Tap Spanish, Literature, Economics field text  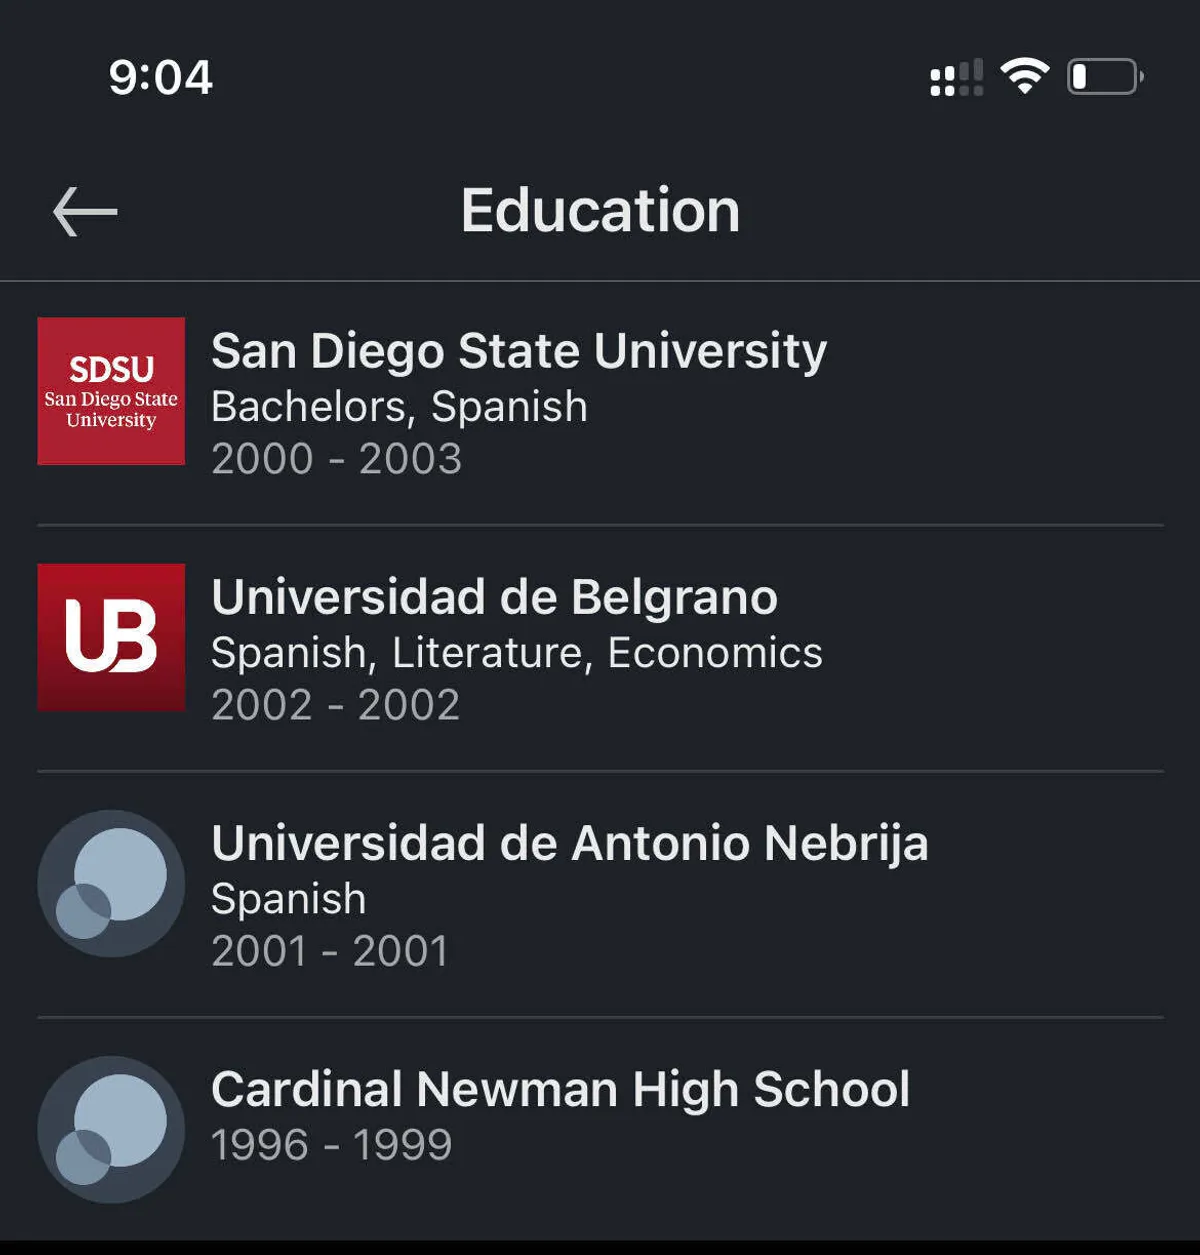pyautogui.click(x=516, y=652)
